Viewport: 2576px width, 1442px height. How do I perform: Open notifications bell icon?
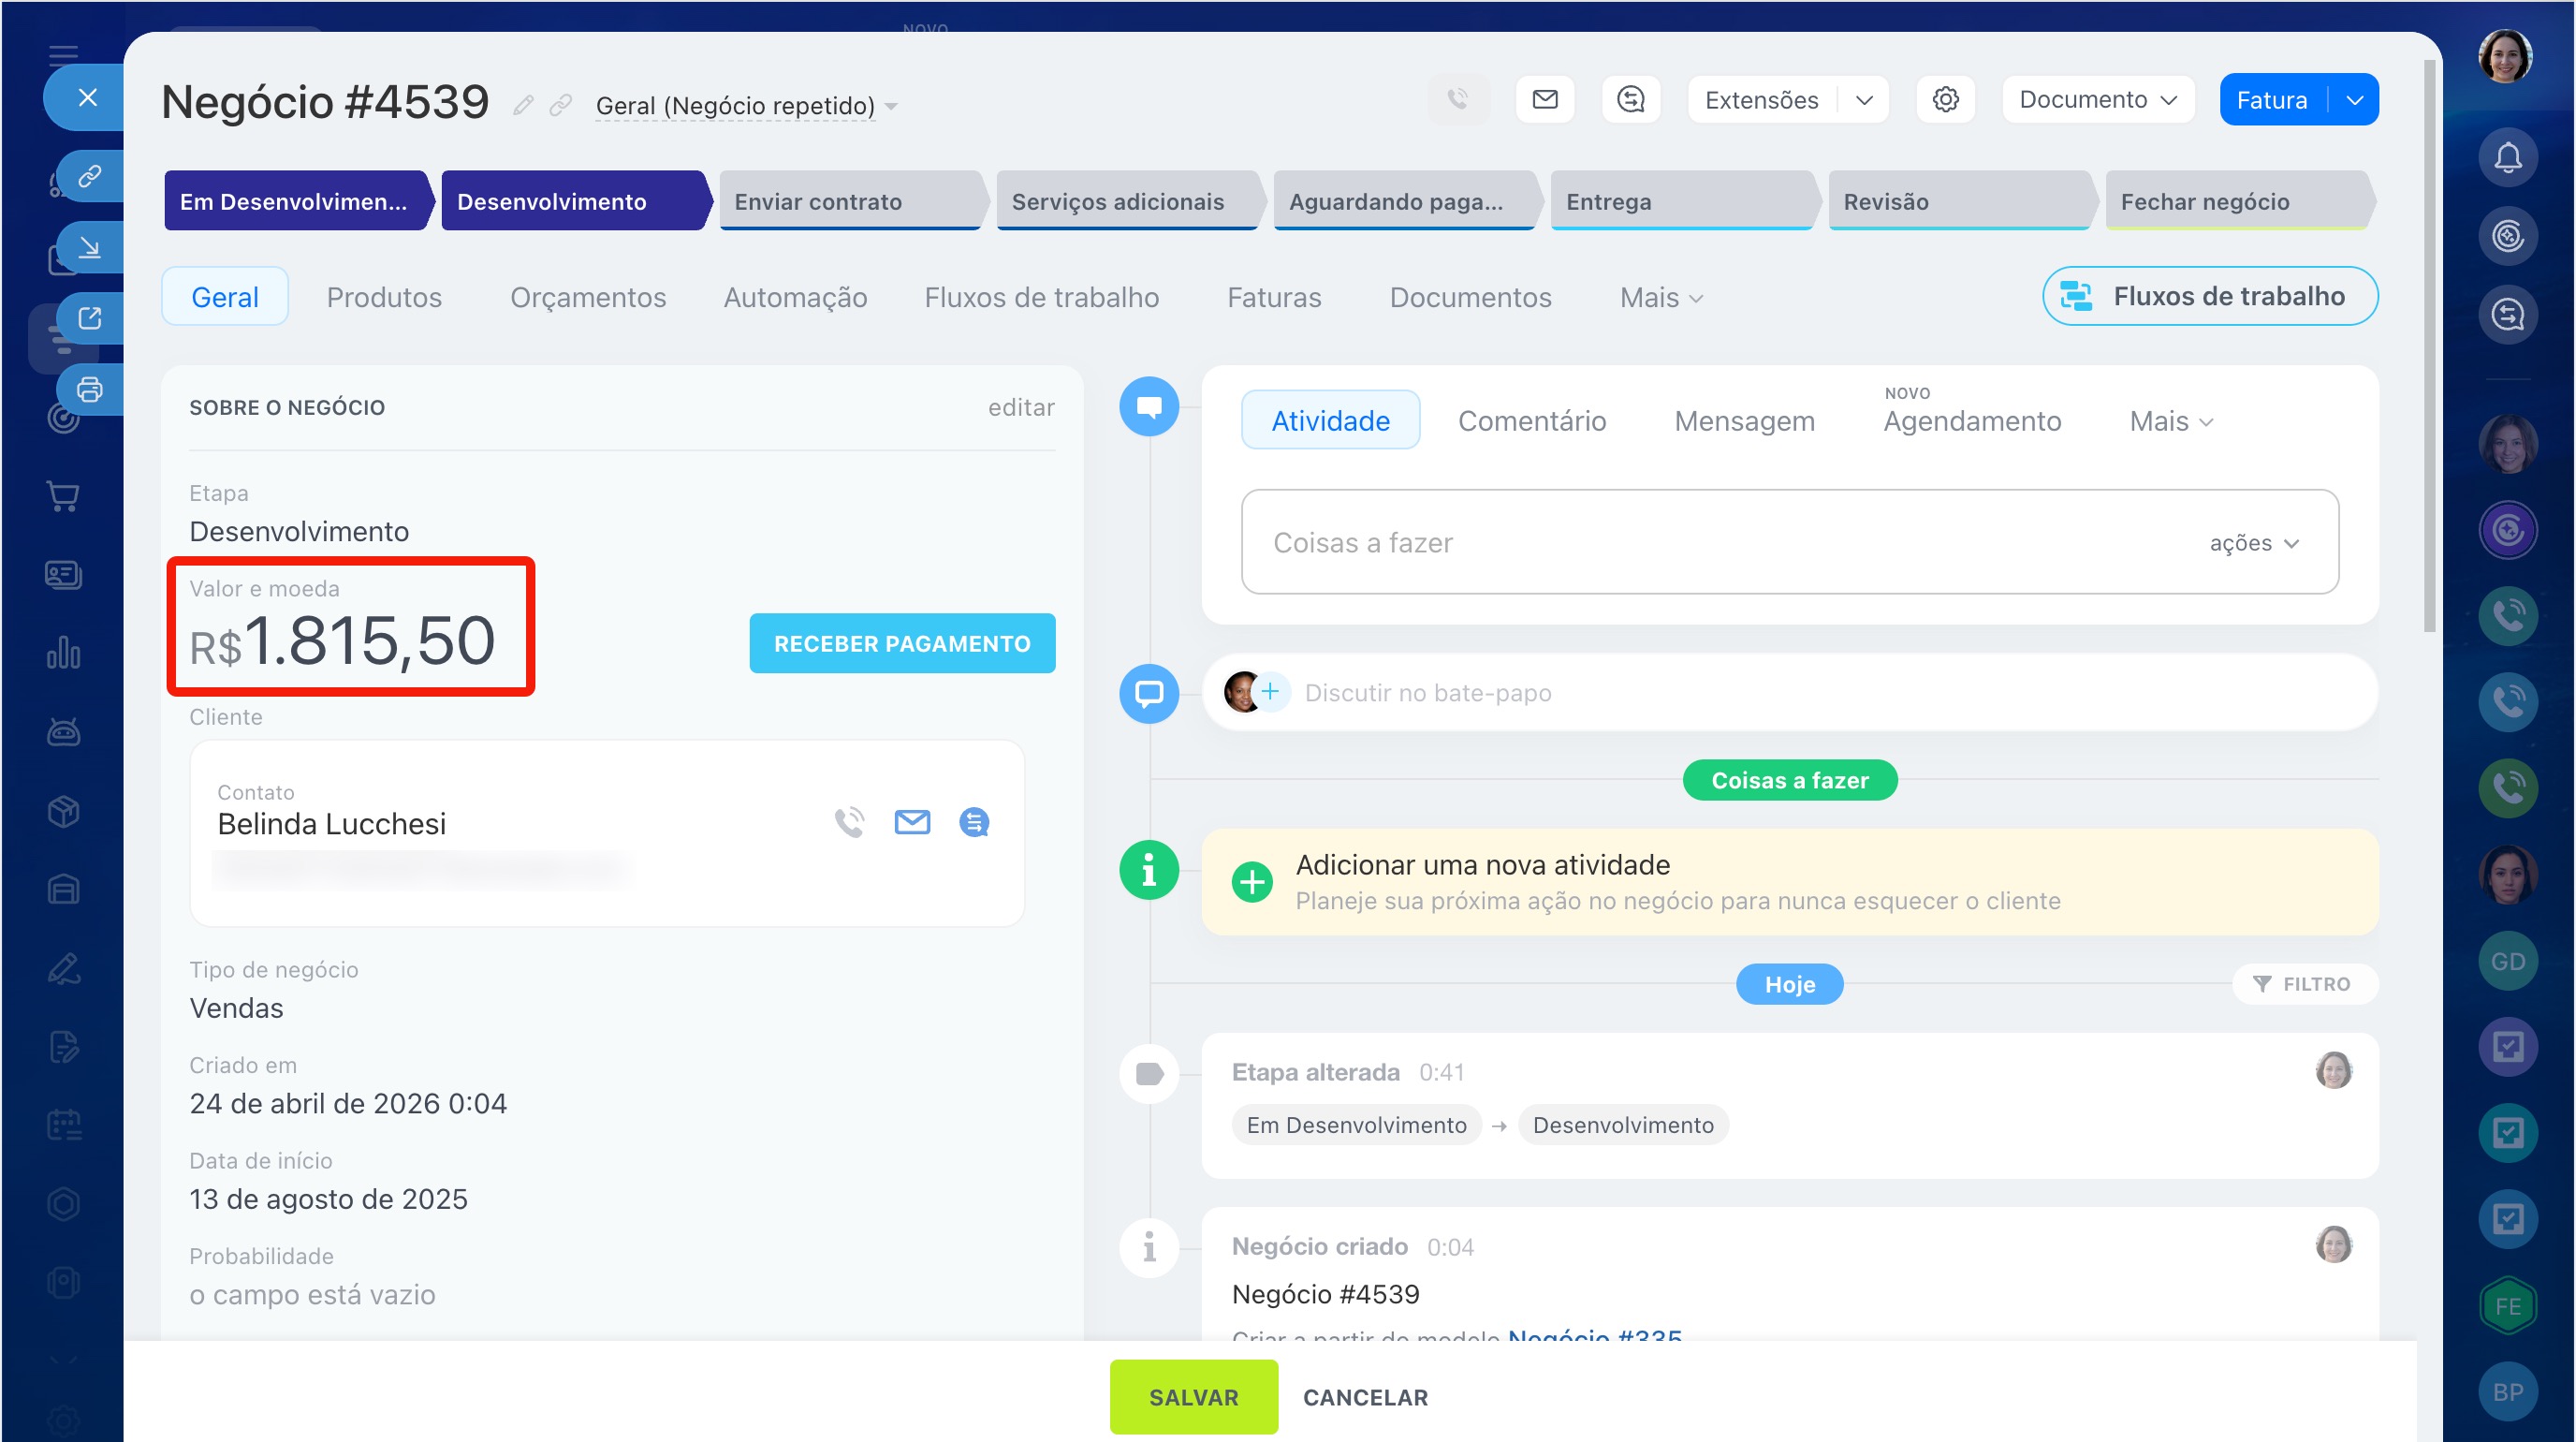pos(2507,157)
